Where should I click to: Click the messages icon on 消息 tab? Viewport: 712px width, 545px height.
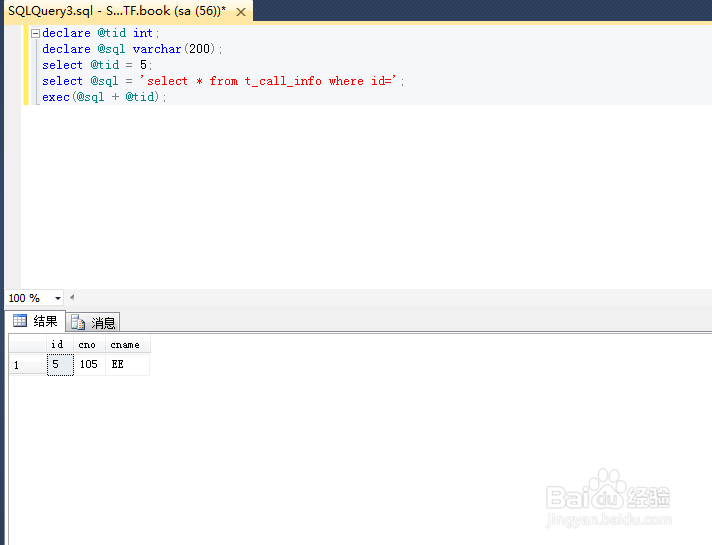78,322
